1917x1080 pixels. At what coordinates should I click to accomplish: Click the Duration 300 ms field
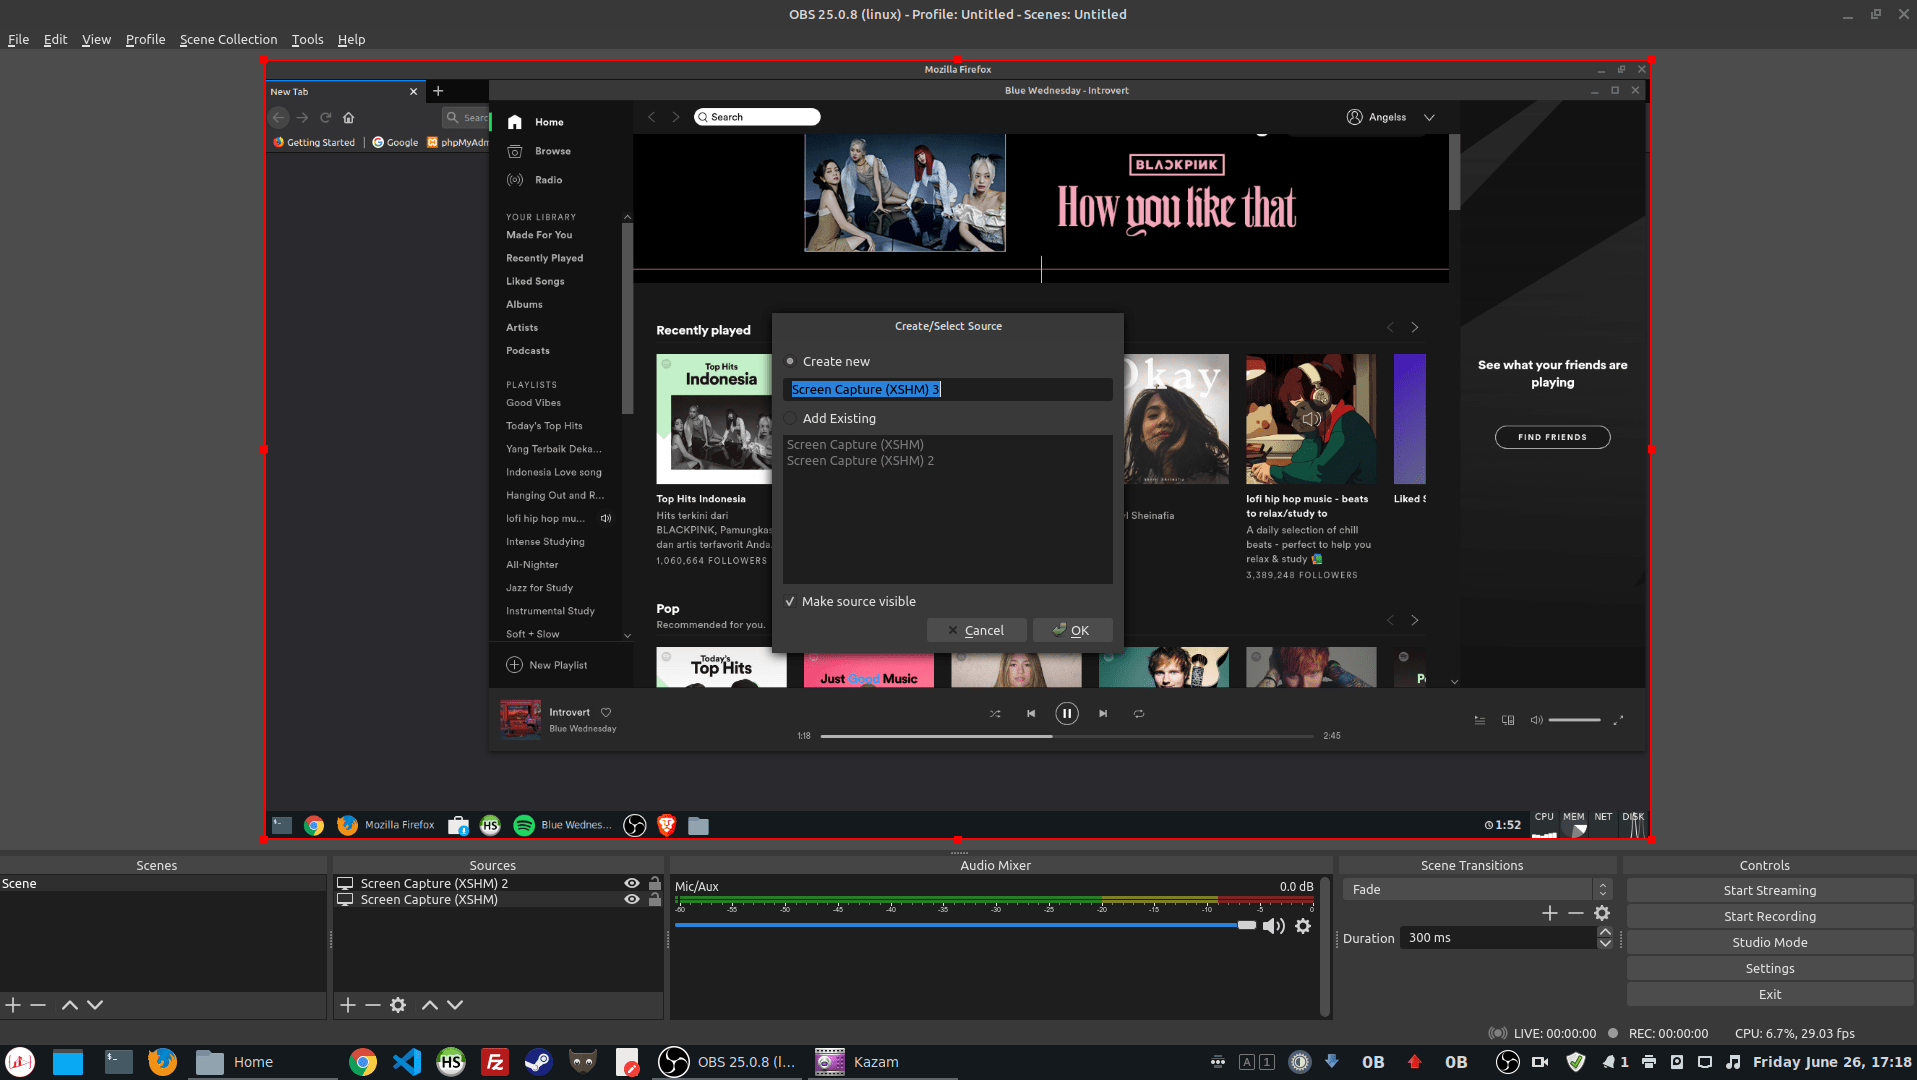[x=1497, y=938]
